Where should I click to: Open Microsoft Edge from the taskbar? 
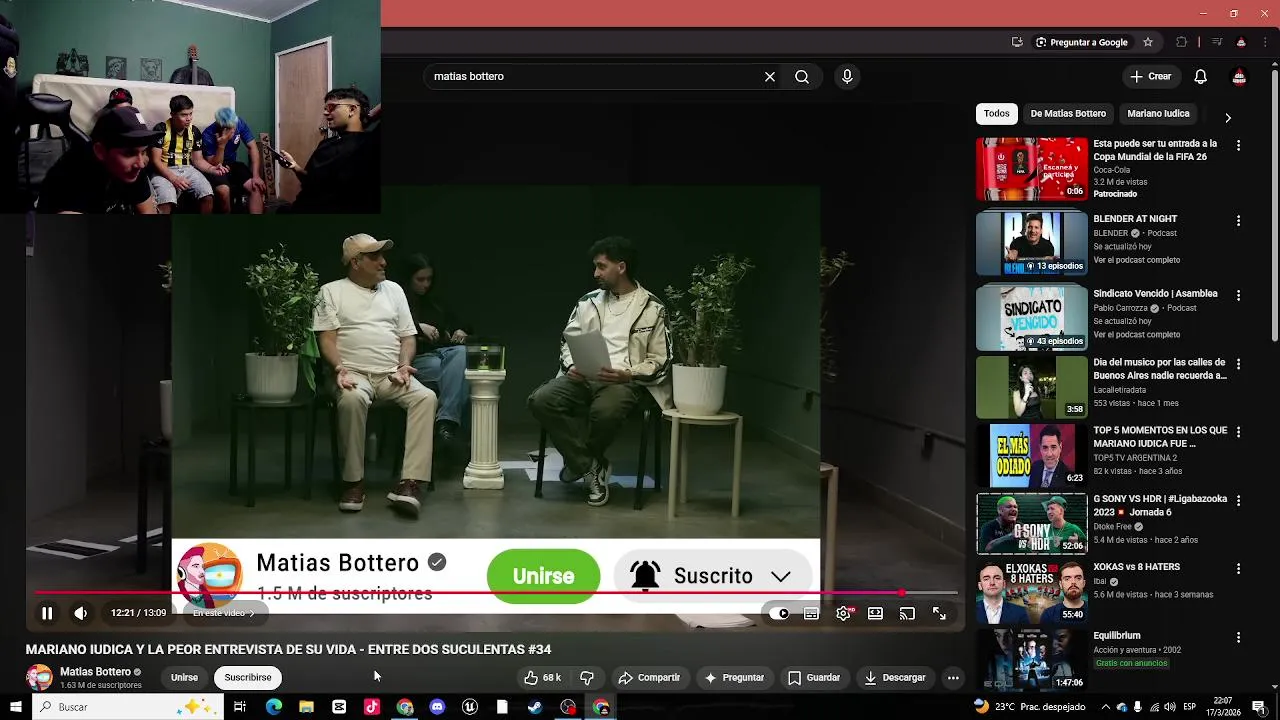tap(273, 707)
